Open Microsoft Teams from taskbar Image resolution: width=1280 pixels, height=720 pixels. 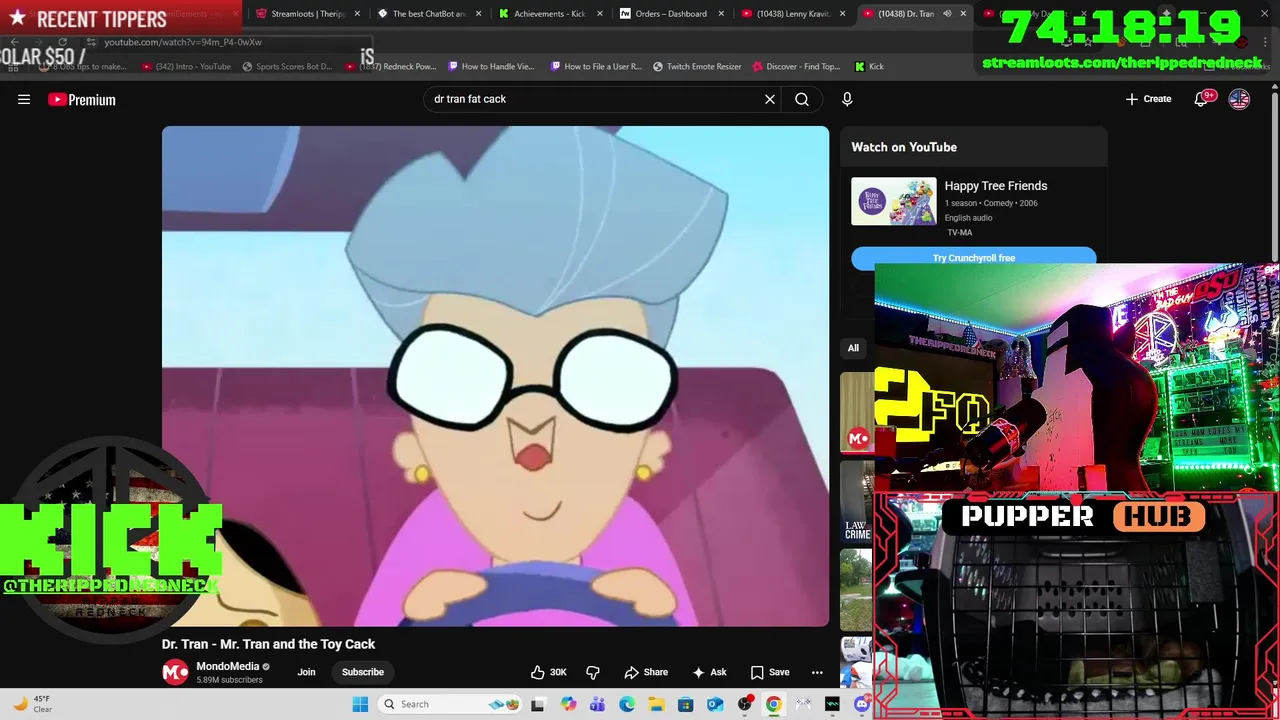pos(597,704)
